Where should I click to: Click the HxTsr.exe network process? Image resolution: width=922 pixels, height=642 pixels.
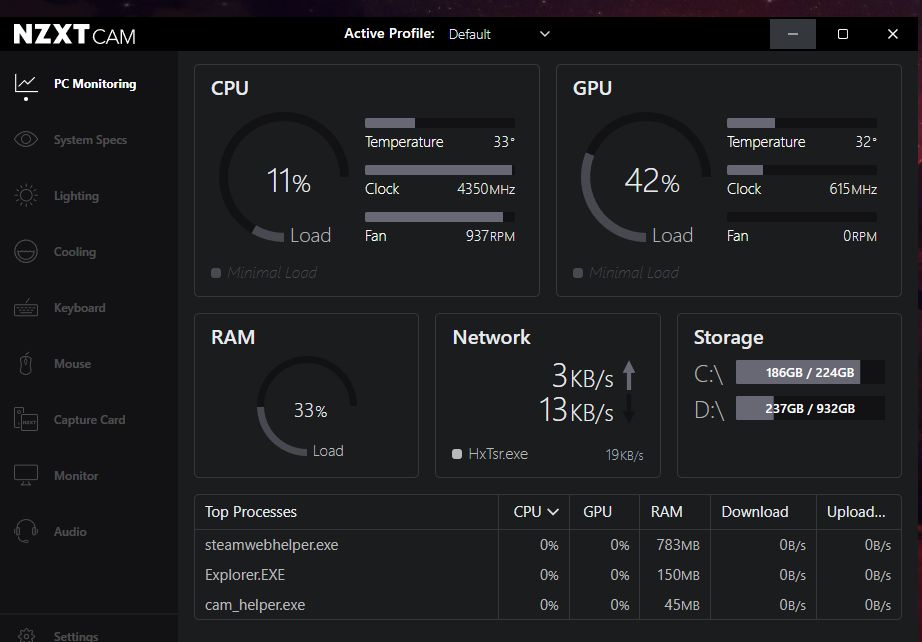click(497, 454)
